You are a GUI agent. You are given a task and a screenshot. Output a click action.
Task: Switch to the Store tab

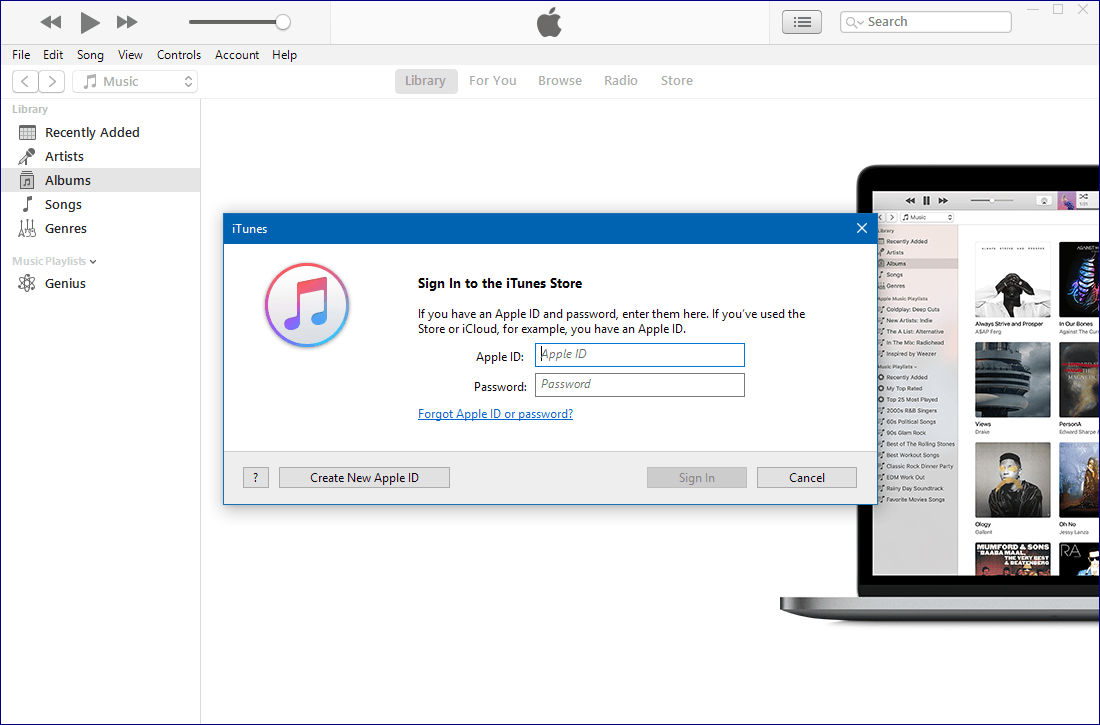676,81
